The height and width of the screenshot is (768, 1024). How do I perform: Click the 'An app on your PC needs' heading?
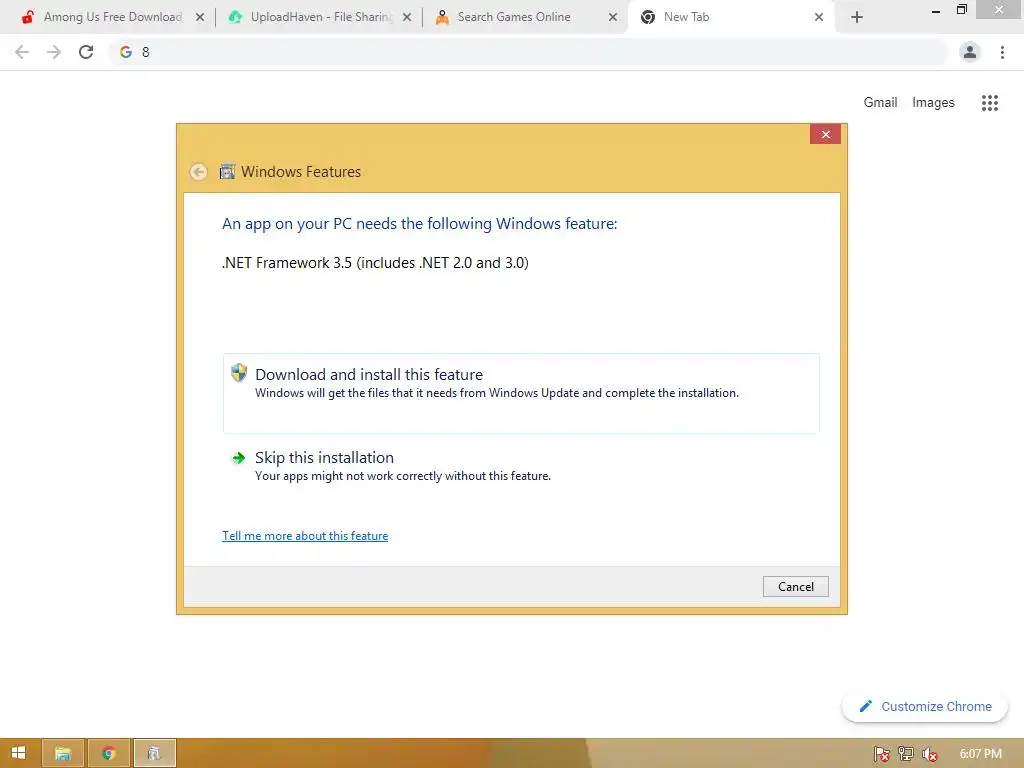pos(419,224)
